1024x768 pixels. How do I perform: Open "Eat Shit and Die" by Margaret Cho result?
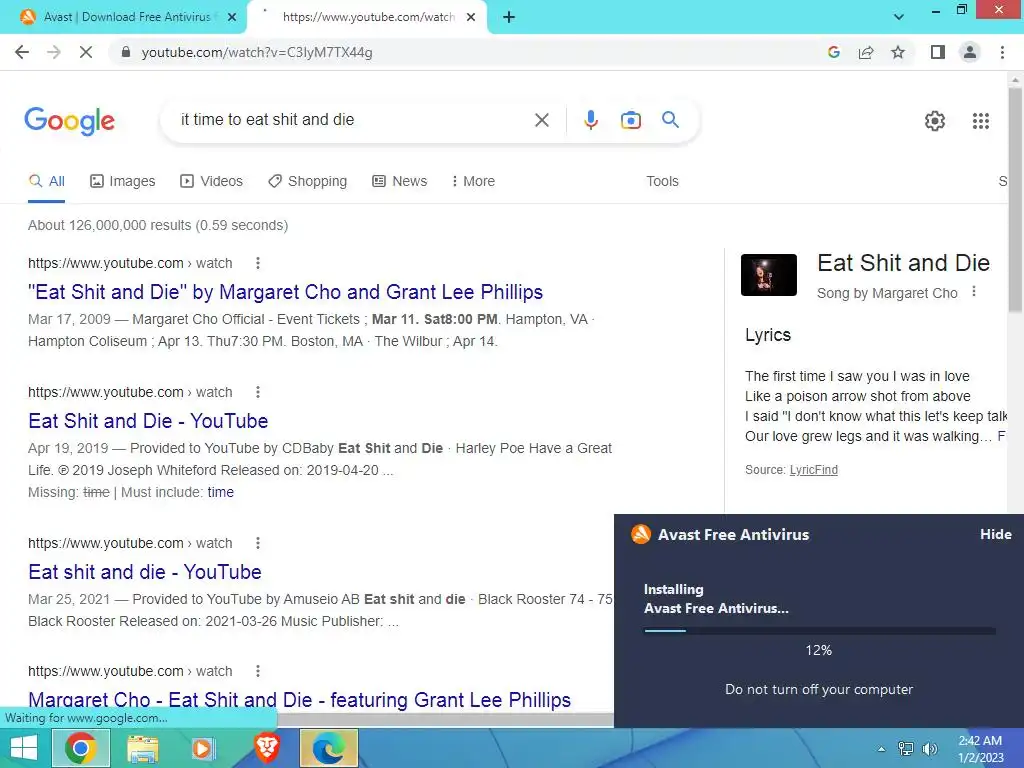click(285, 292)
